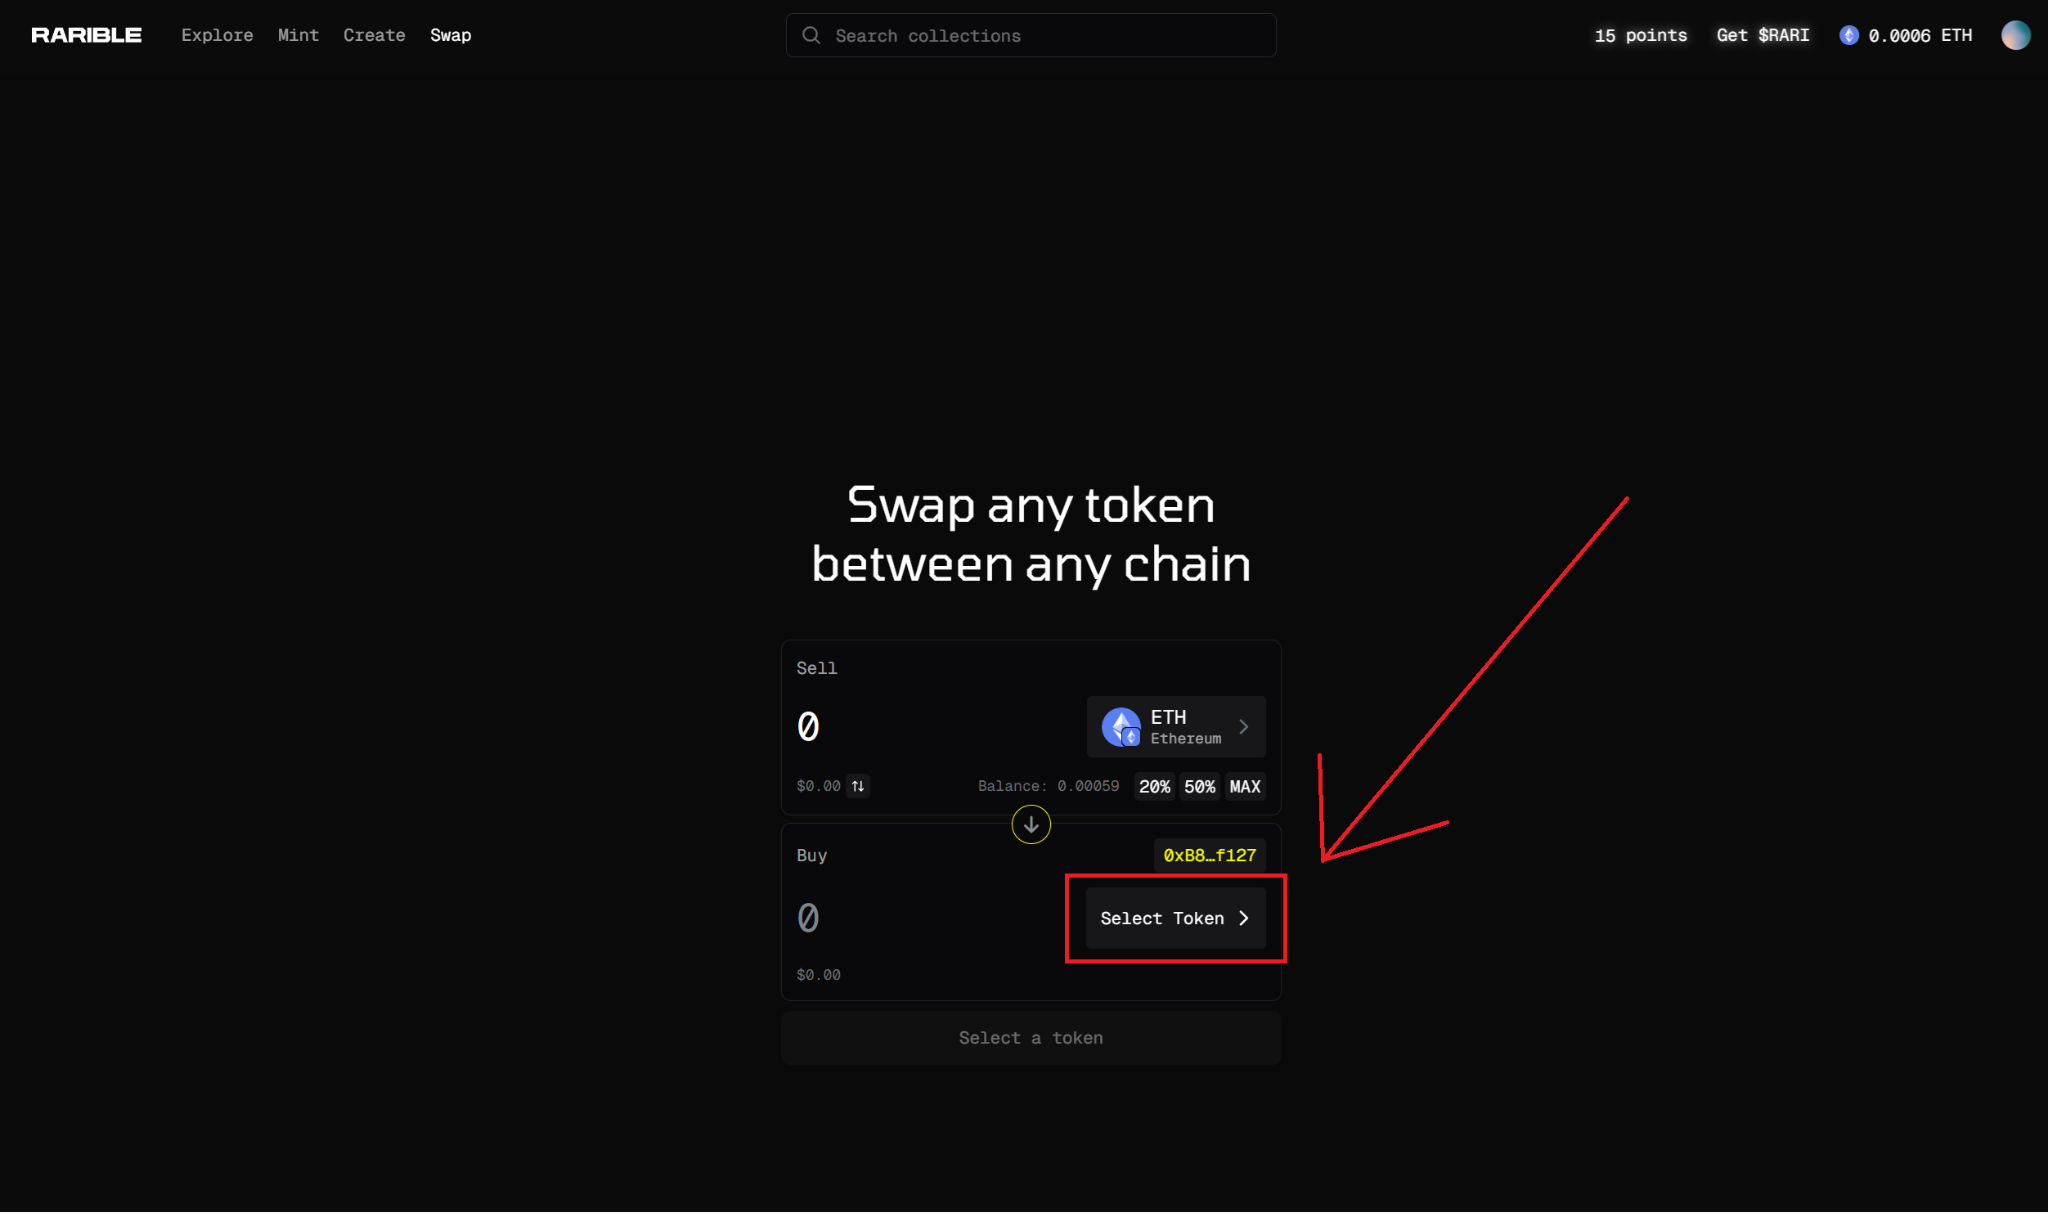Screen dimensions: 2048x1214
Task: Focus the Search collections field
Action: 1040,35
